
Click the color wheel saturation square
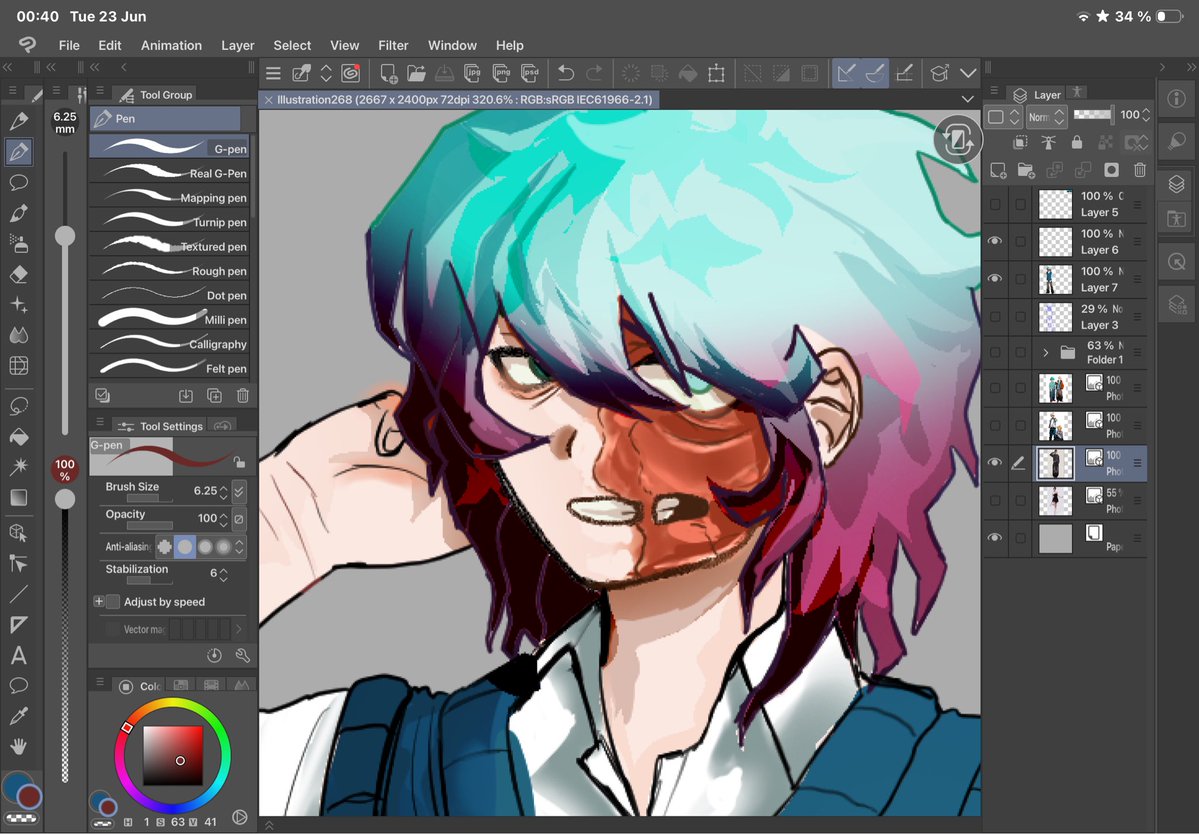[173, 755]
